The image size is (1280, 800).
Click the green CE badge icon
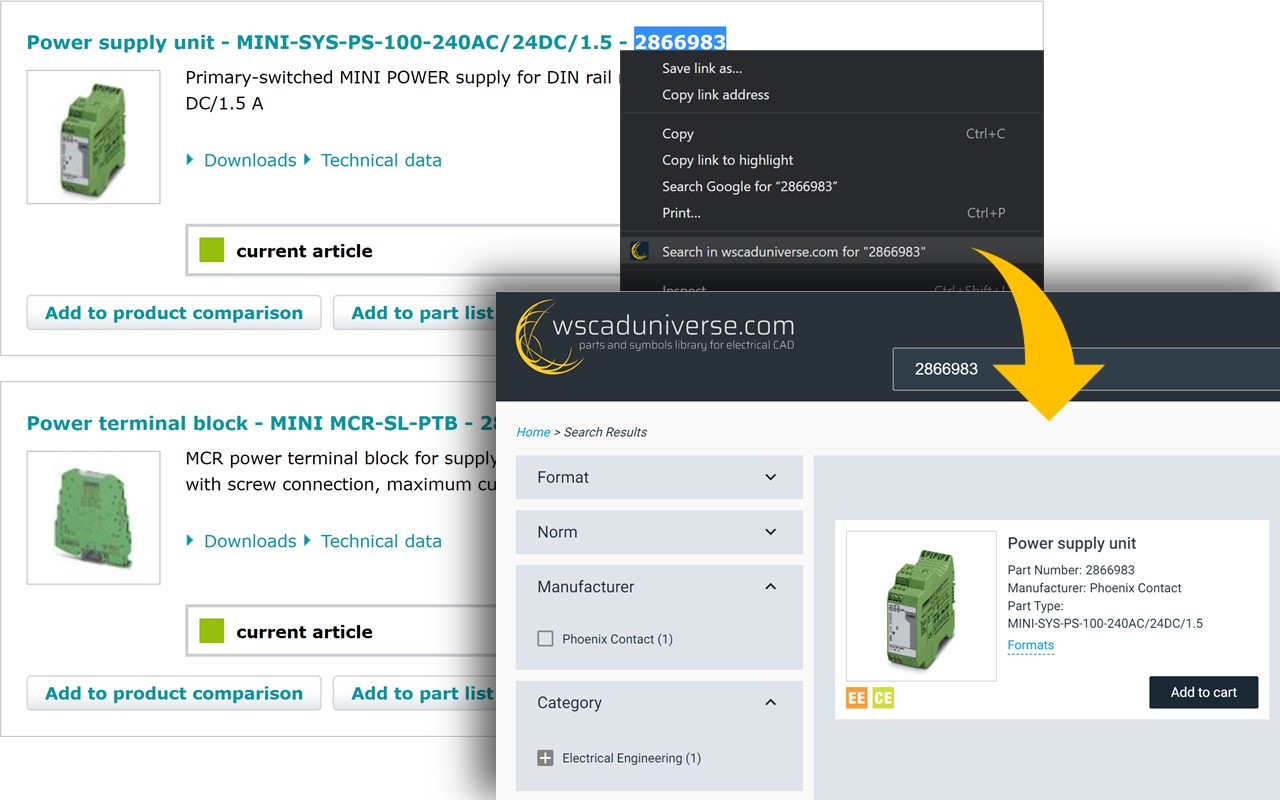pos(883,698)
